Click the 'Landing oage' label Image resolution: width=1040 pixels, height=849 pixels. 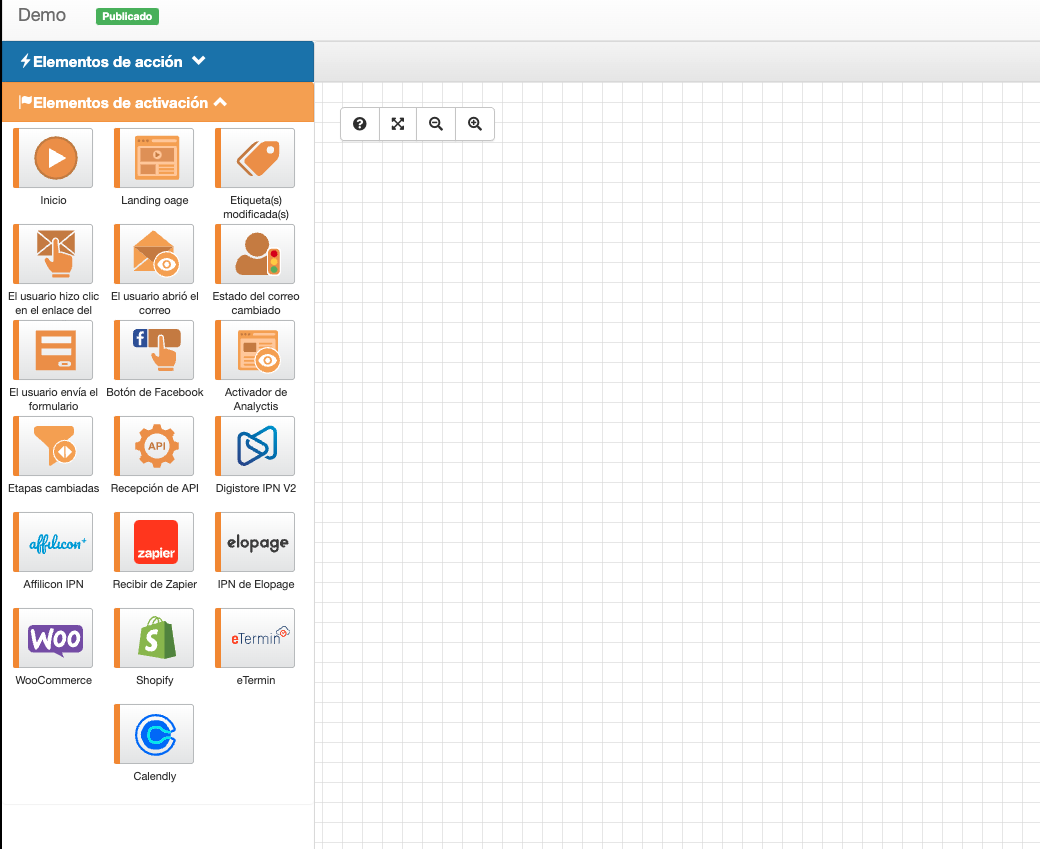point(155,200)
